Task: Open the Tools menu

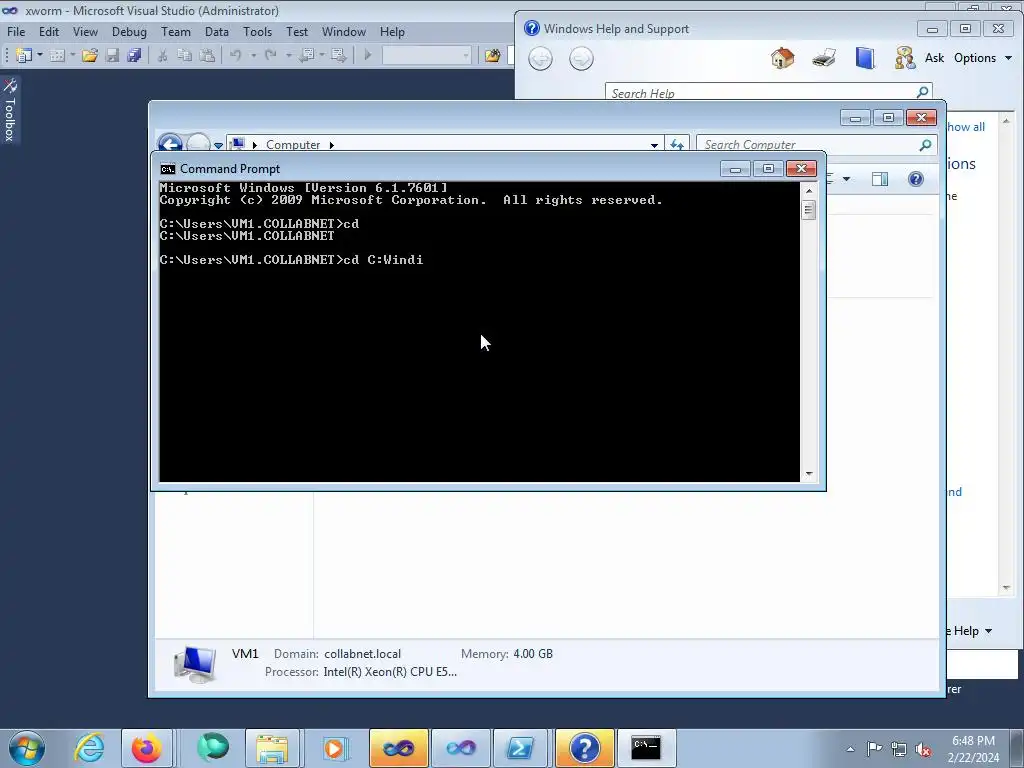Action: [x=257, y=31]
